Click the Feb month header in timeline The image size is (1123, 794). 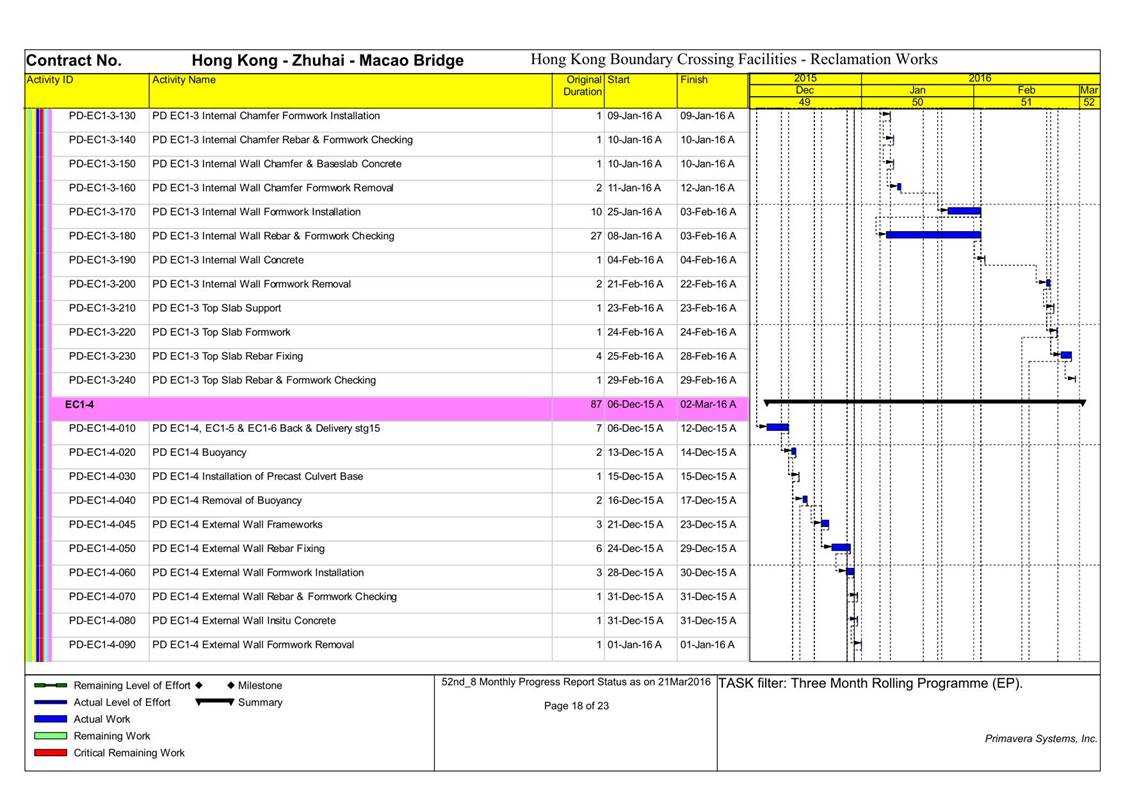1026,90
